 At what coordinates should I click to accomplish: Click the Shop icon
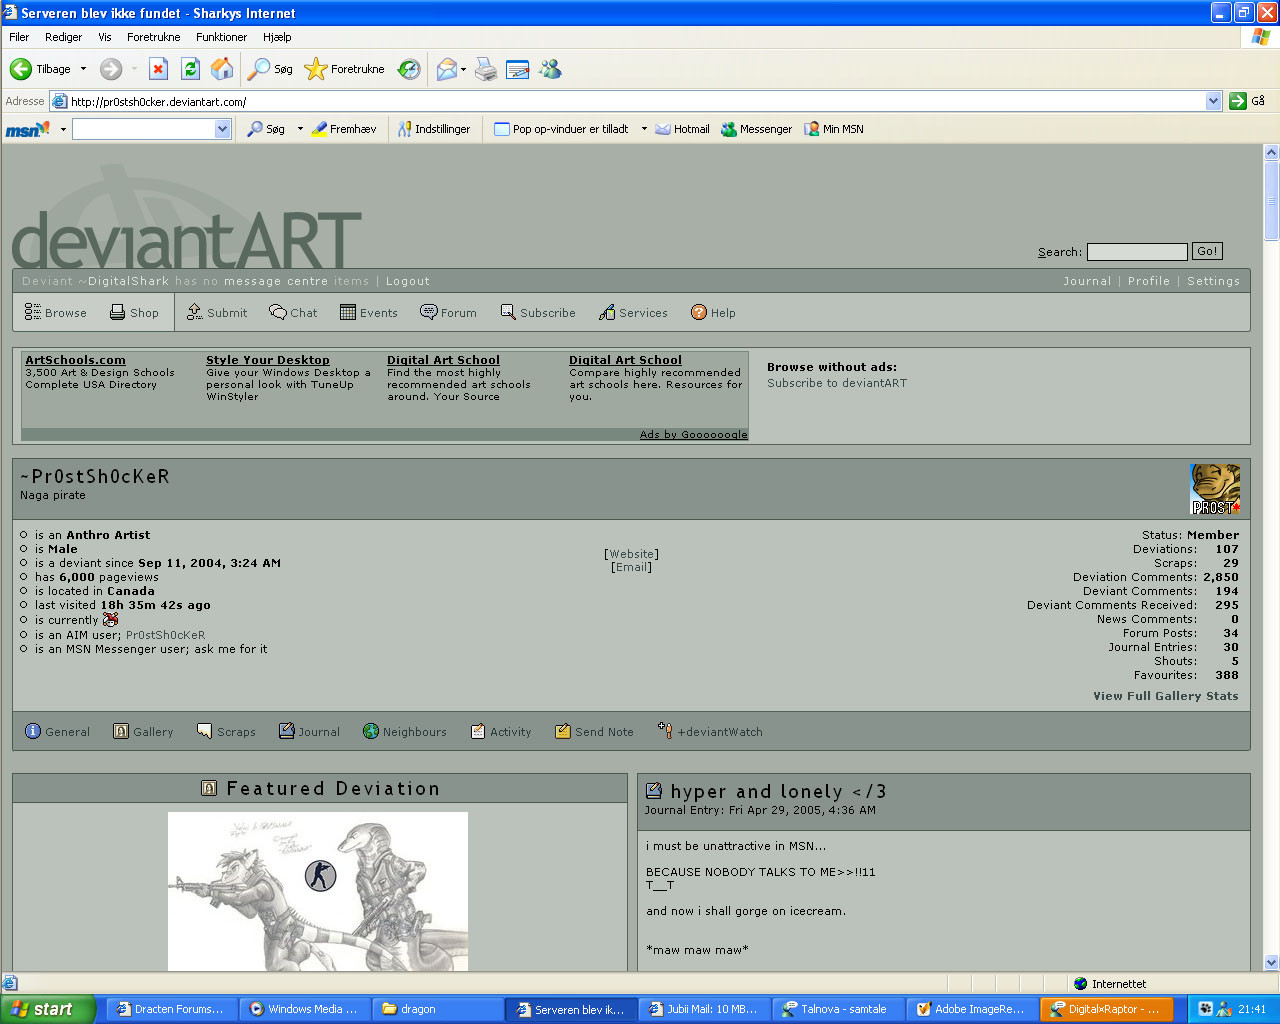[x=117, y=312]
